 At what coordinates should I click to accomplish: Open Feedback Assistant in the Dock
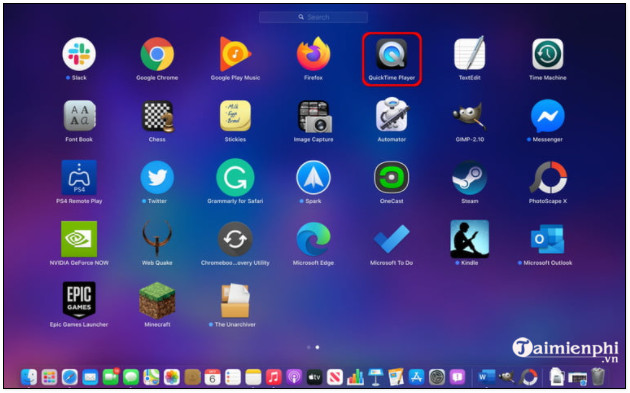point(457,377)
